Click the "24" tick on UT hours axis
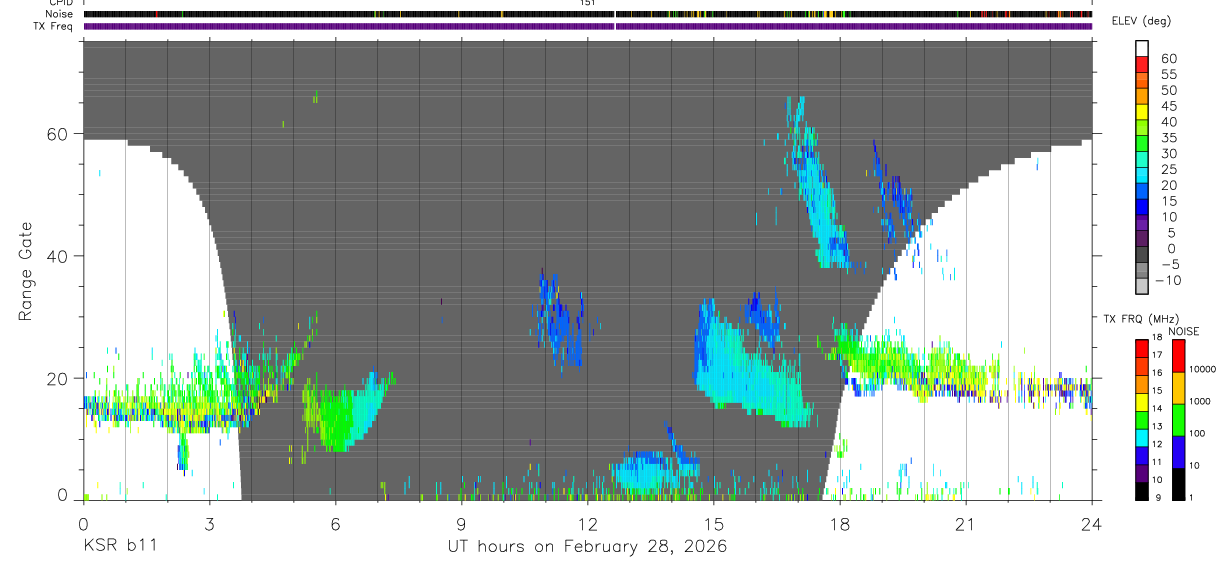The height and width of the screenshot is (567, 1228). pos(1092,523)
